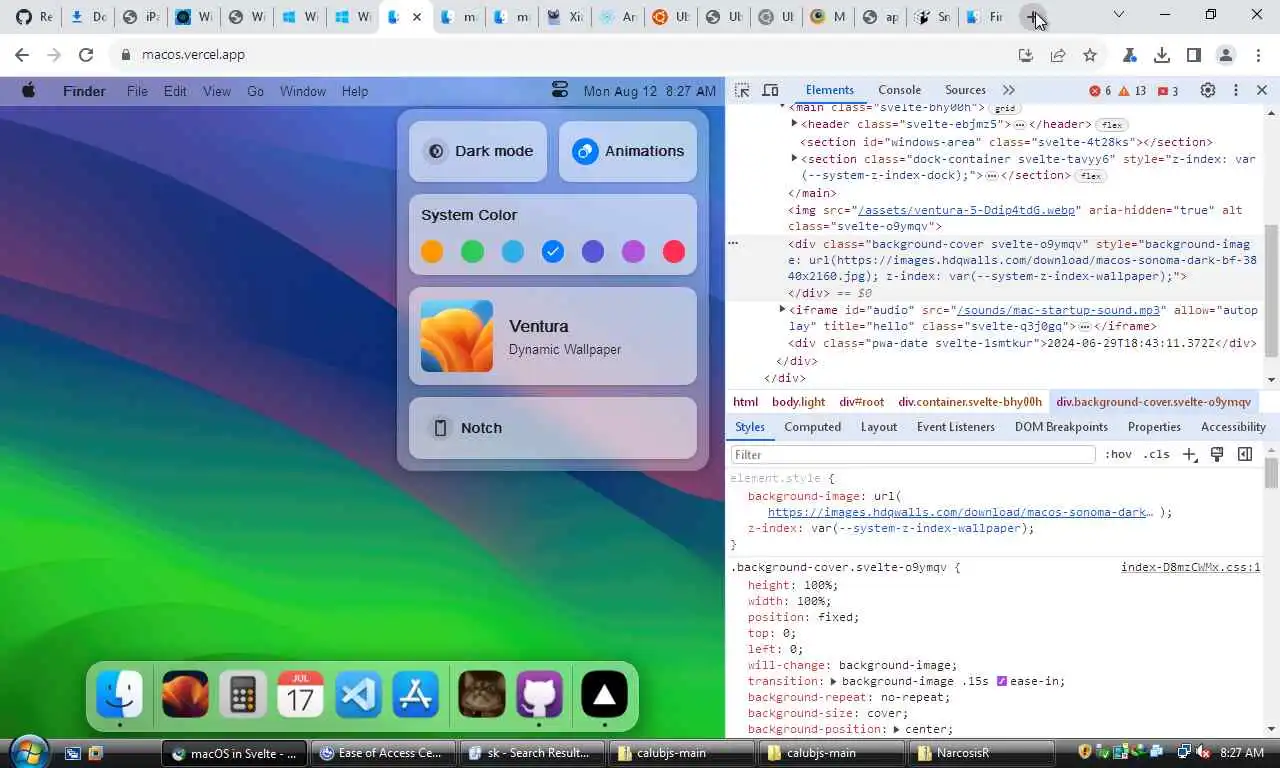The height and width of the screenshot is (768, 1280).
Task: Open Finder from the dock
Action: pyautogui.click(x=120, y=694)
